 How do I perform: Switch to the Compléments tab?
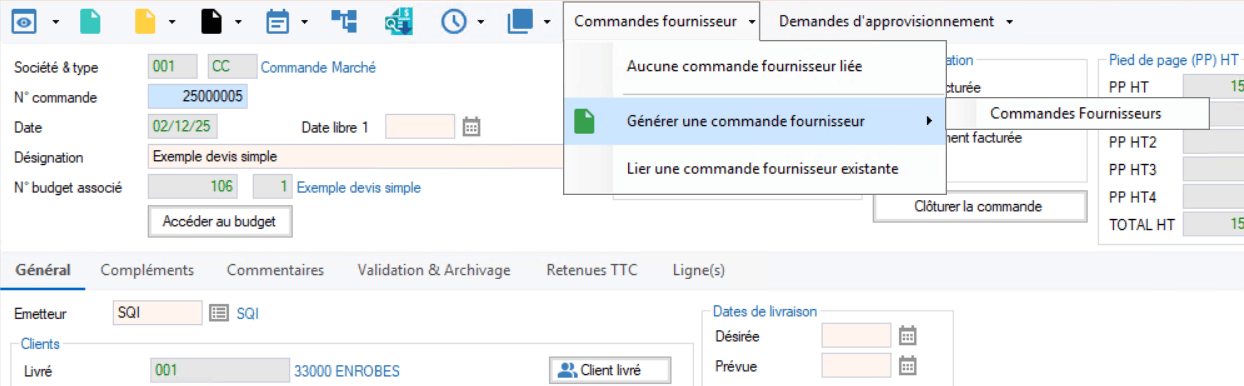[147, 270]
